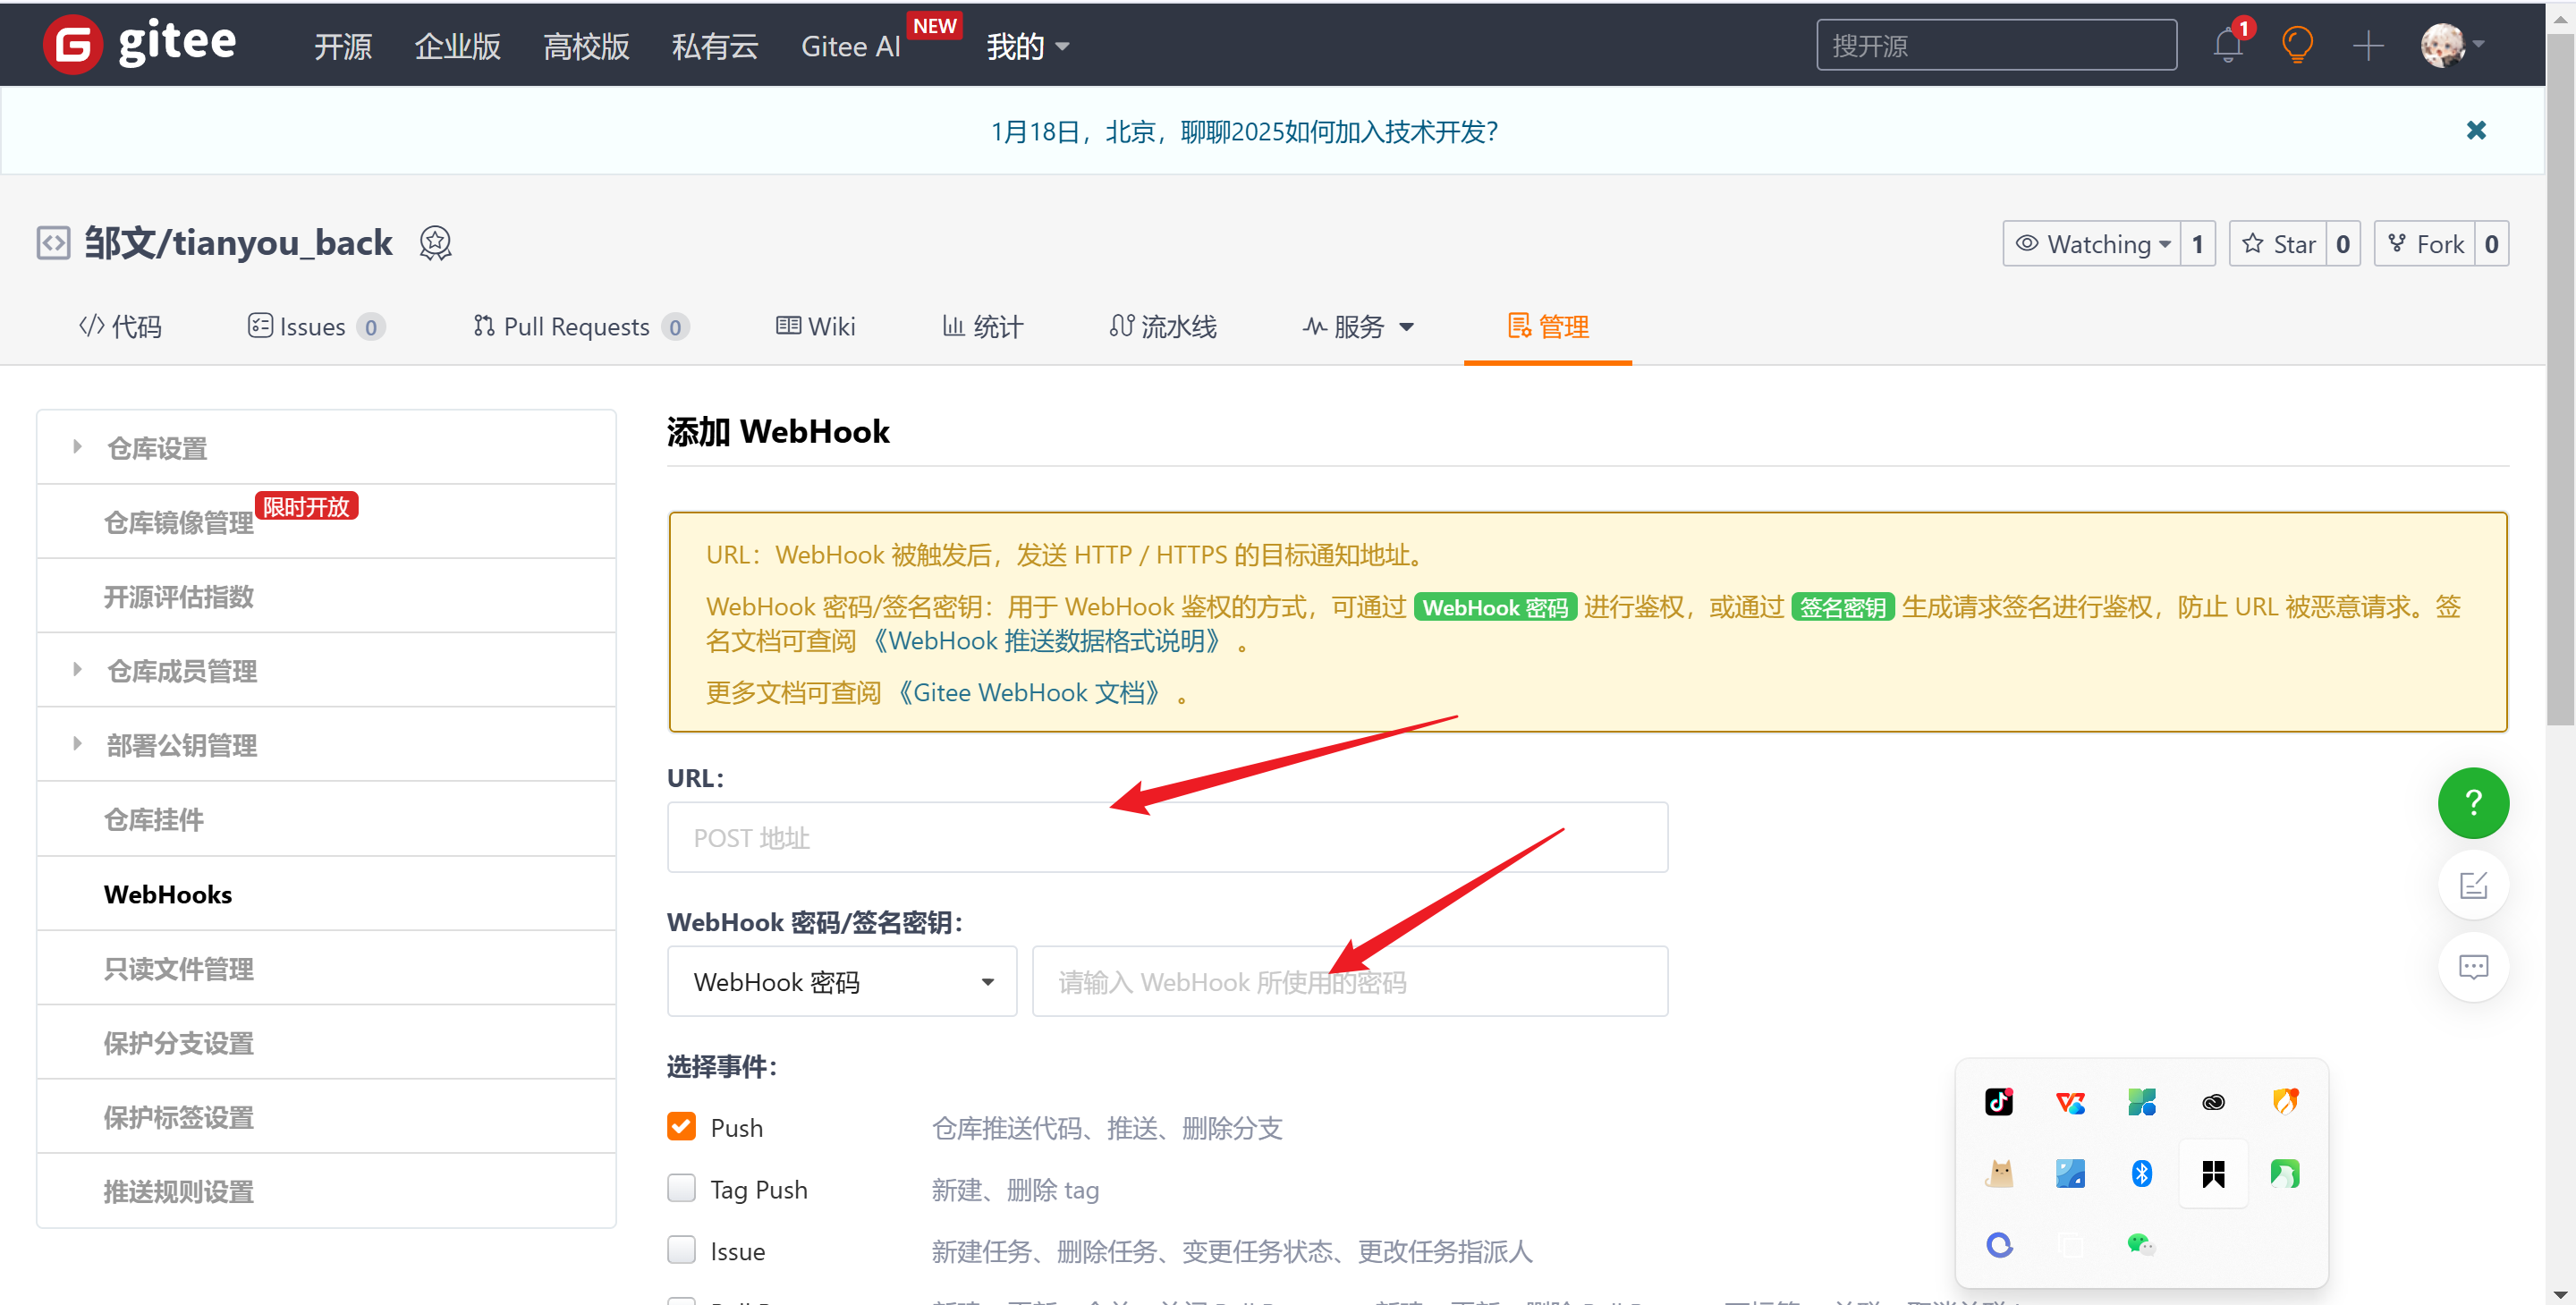Screen dimensions: 2576x1305
Task: Open the Gitee AI link
Action: pos(851,46)
